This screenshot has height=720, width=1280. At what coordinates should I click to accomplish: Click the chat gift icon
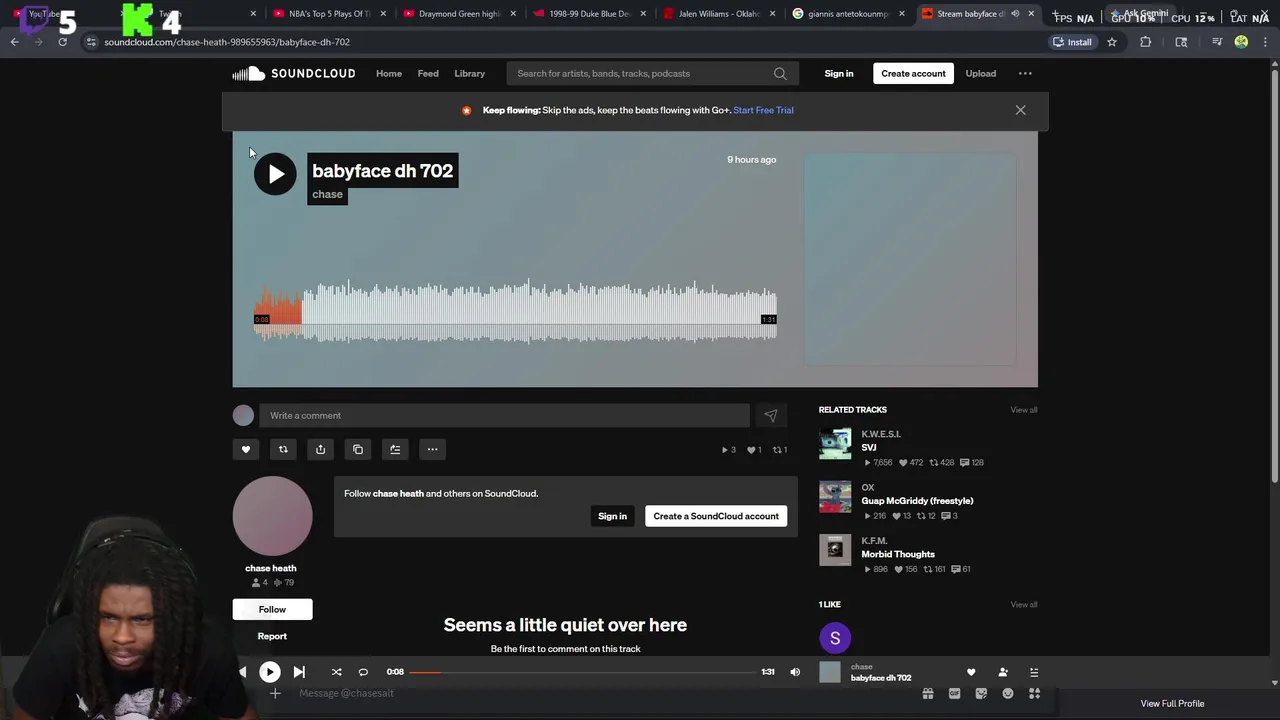click(x=927, y=693)
